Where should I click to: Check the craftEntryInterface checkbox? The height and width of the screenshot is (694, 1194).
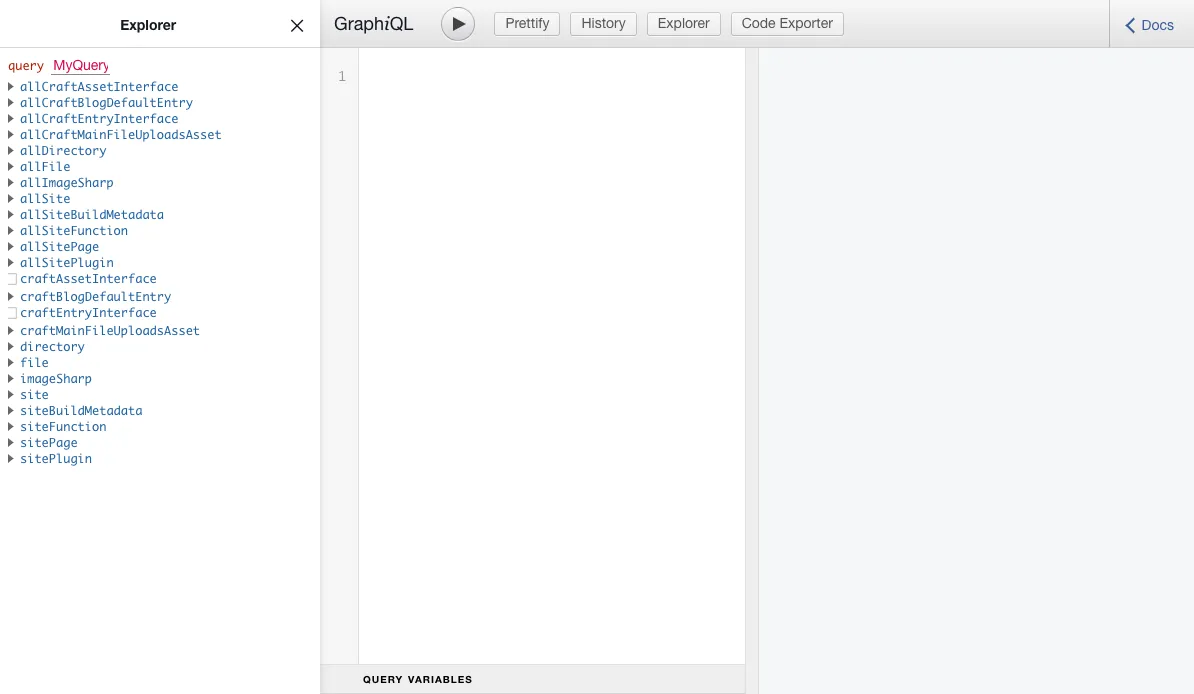(12, 314)
